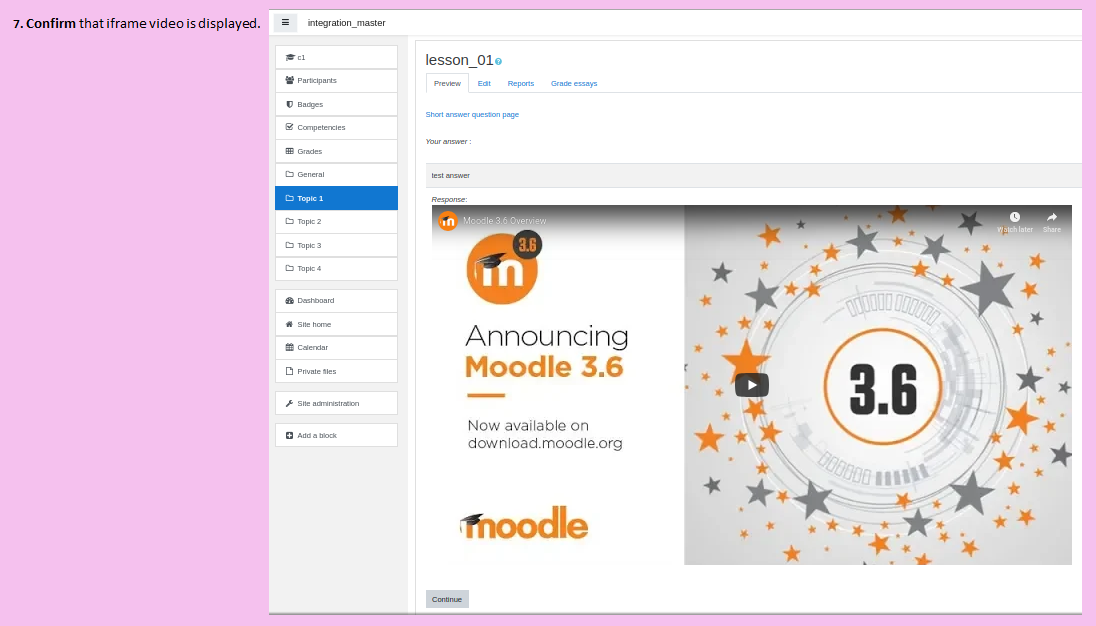Click the Topic 4 folder icon
The image size is (1096, 626).
289,268
